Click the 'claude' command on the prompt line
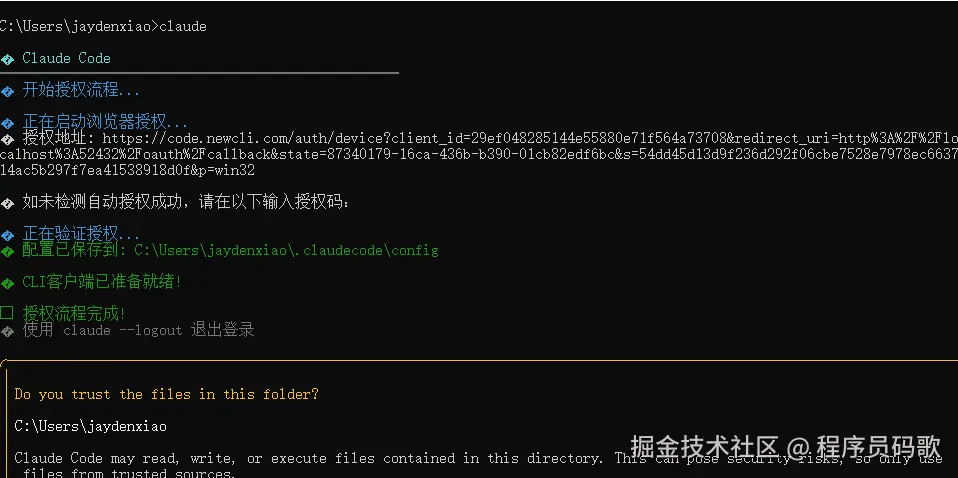The height and width of the screenshot is (478, 958). click(x=183, y=26)
